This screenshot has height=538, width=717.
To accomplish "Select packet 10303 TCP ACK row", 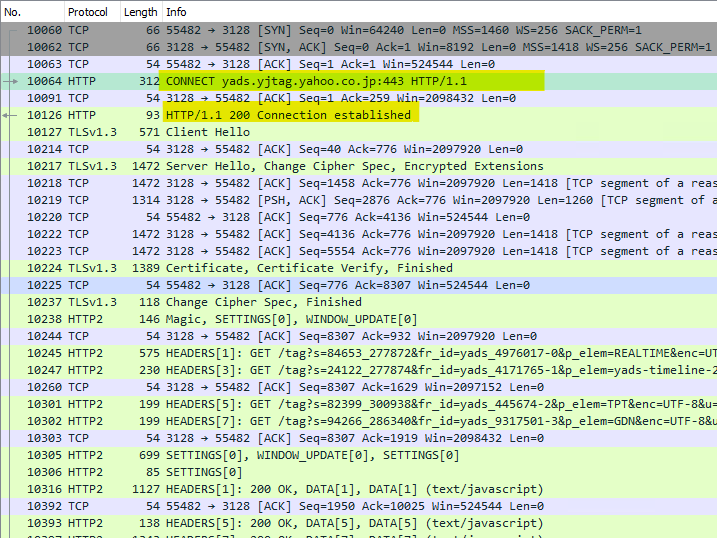I will pos(358,438).
